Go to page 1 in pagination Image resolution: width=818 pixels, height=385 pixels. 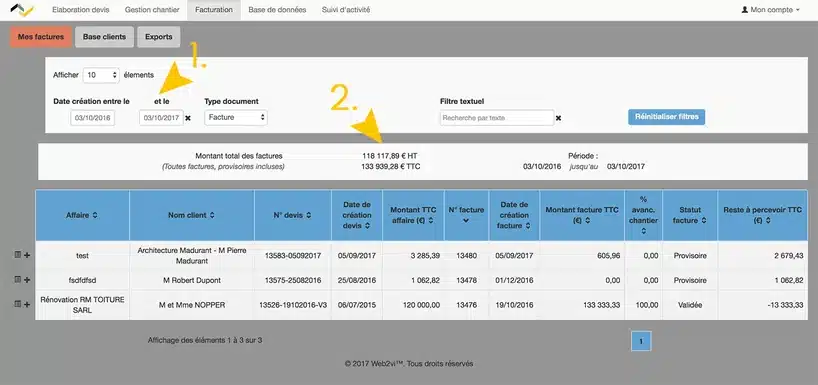[641, 341]
